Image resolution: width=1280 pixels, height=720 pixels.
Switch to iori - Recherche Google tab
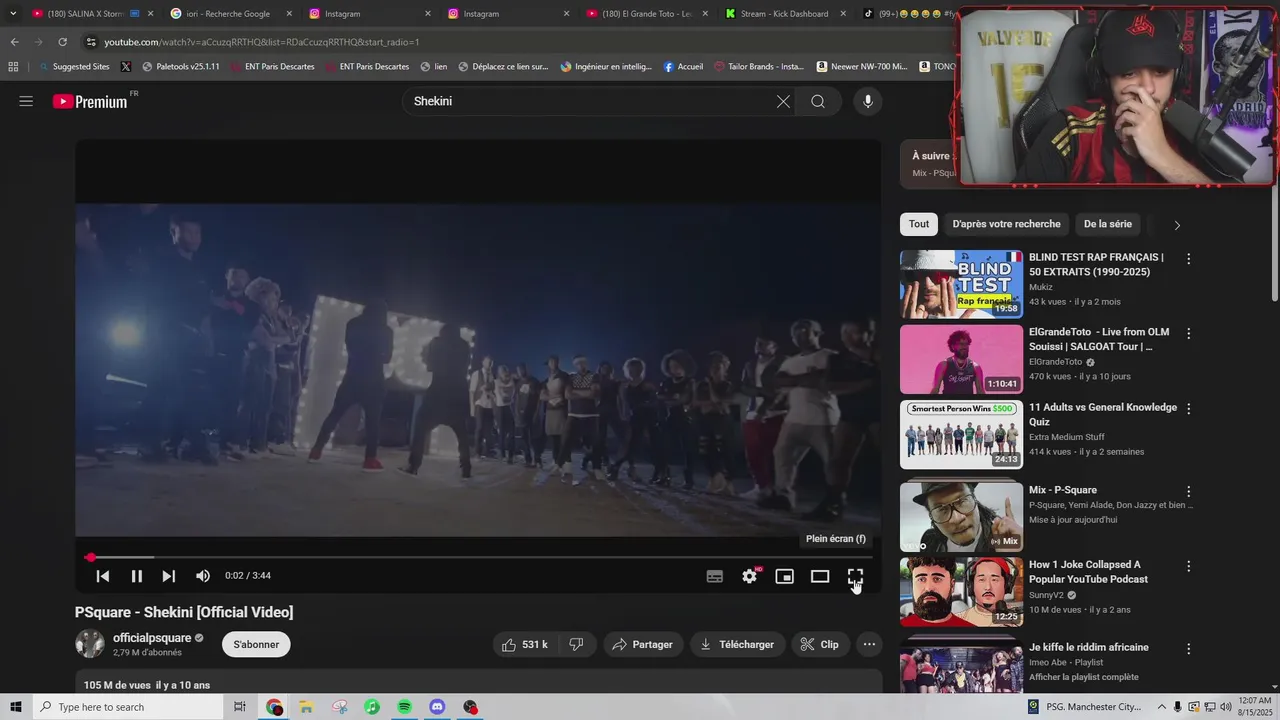[228, 14]
